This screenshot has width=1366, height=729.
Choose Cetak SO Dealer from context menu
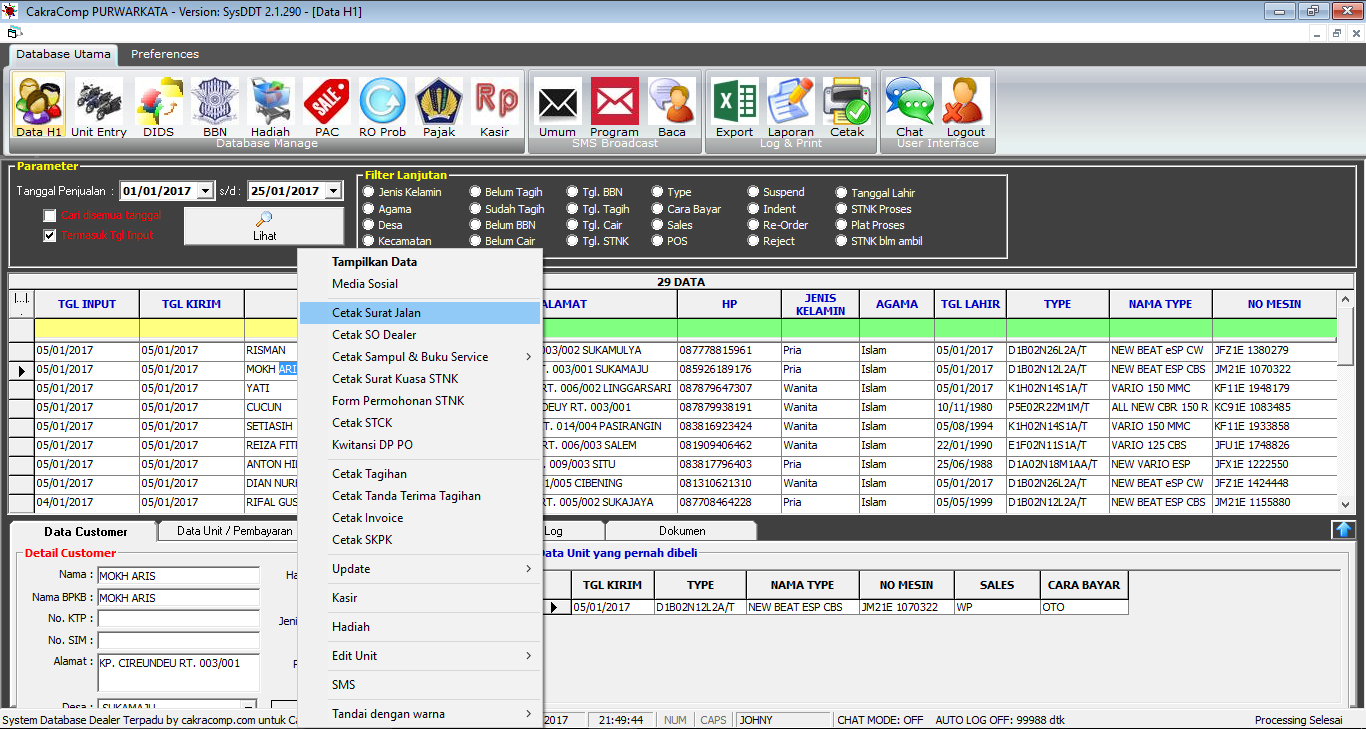point(374,335)
